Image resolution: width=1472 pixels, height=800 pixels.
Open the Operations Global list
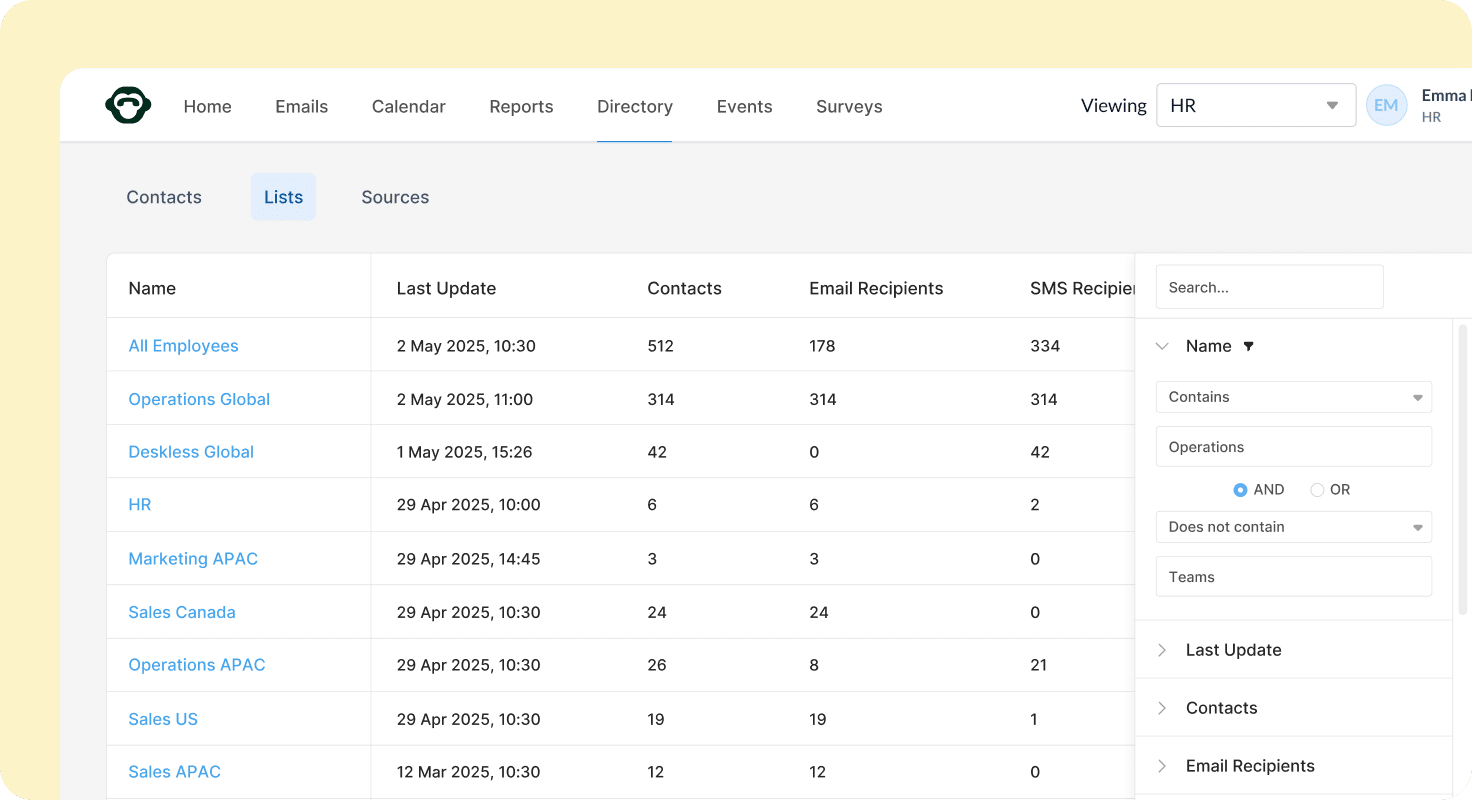[199, 399]
